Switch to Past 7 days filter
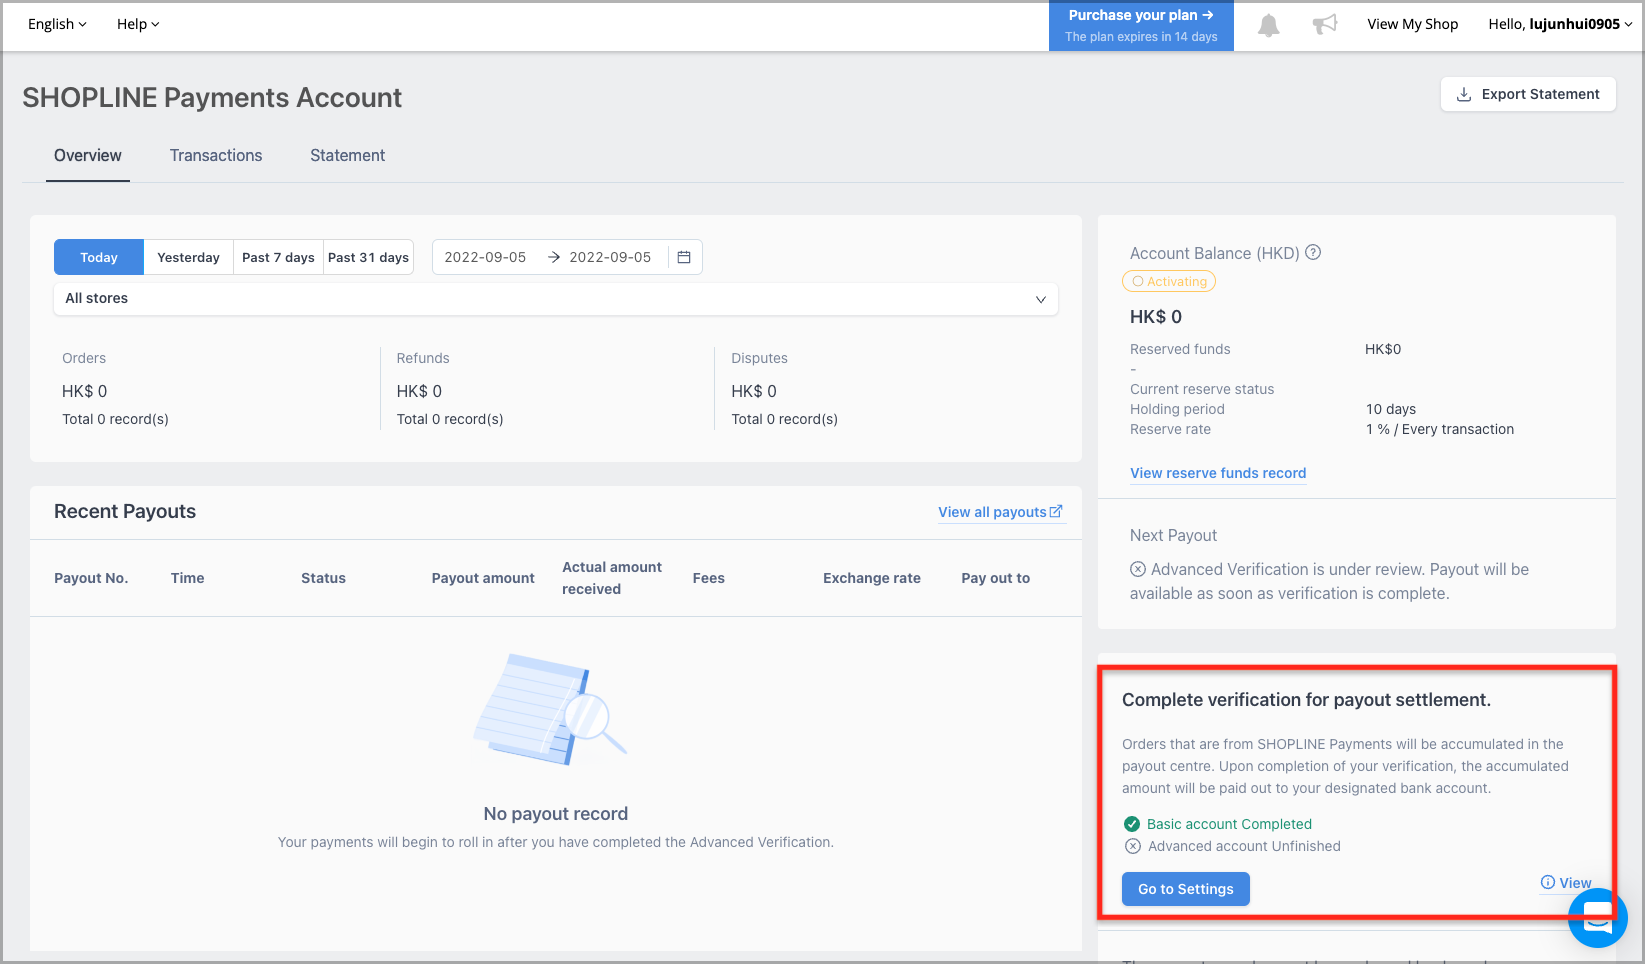This screenshot has width=1645, height=964. [x=278, y=257]
